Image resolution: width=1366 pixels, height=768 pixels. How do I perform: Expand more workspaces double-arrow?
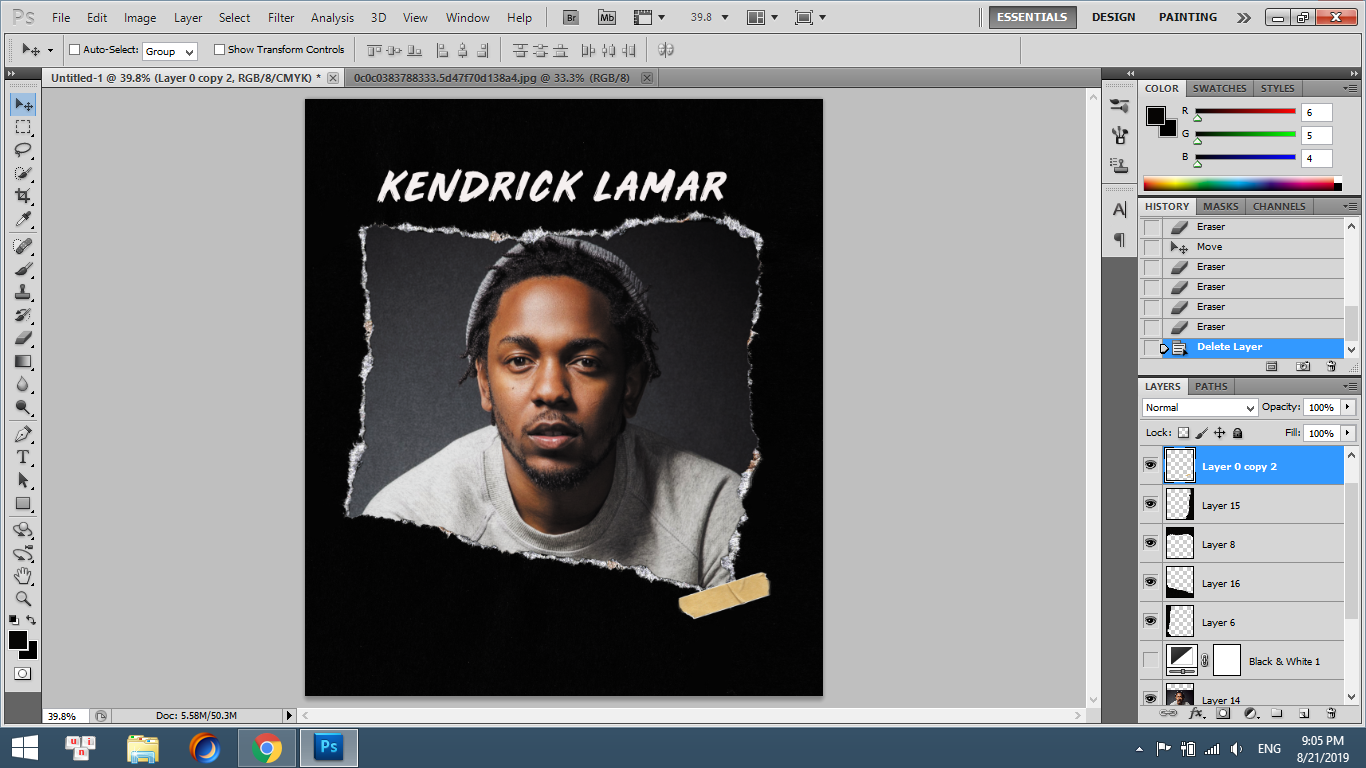coord(1243,17)
